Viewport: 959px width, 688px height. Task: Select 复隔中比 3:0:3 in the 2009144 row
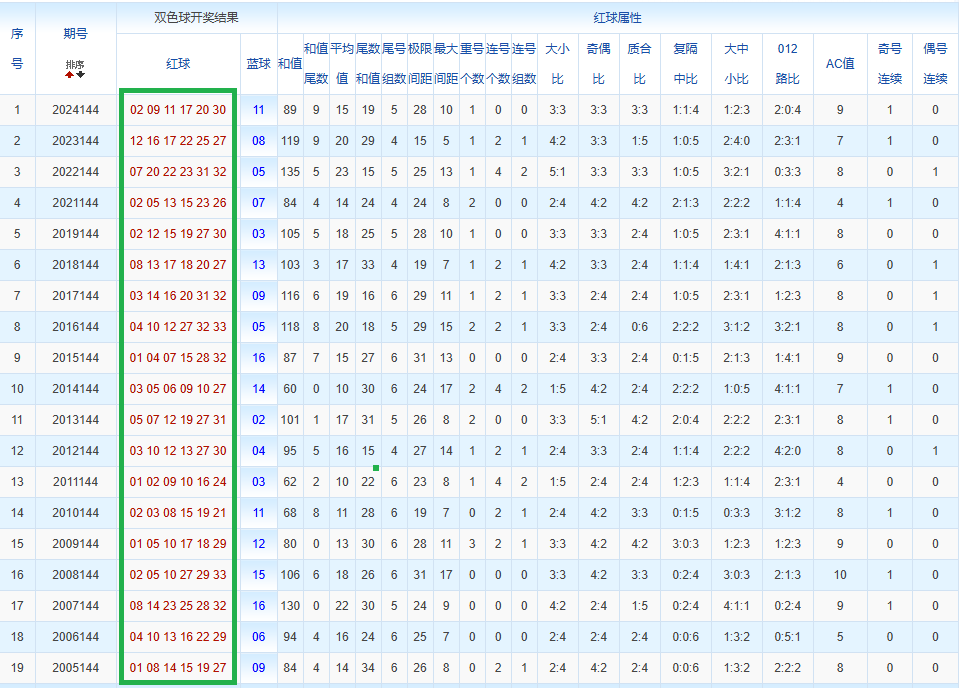(685, 544)
